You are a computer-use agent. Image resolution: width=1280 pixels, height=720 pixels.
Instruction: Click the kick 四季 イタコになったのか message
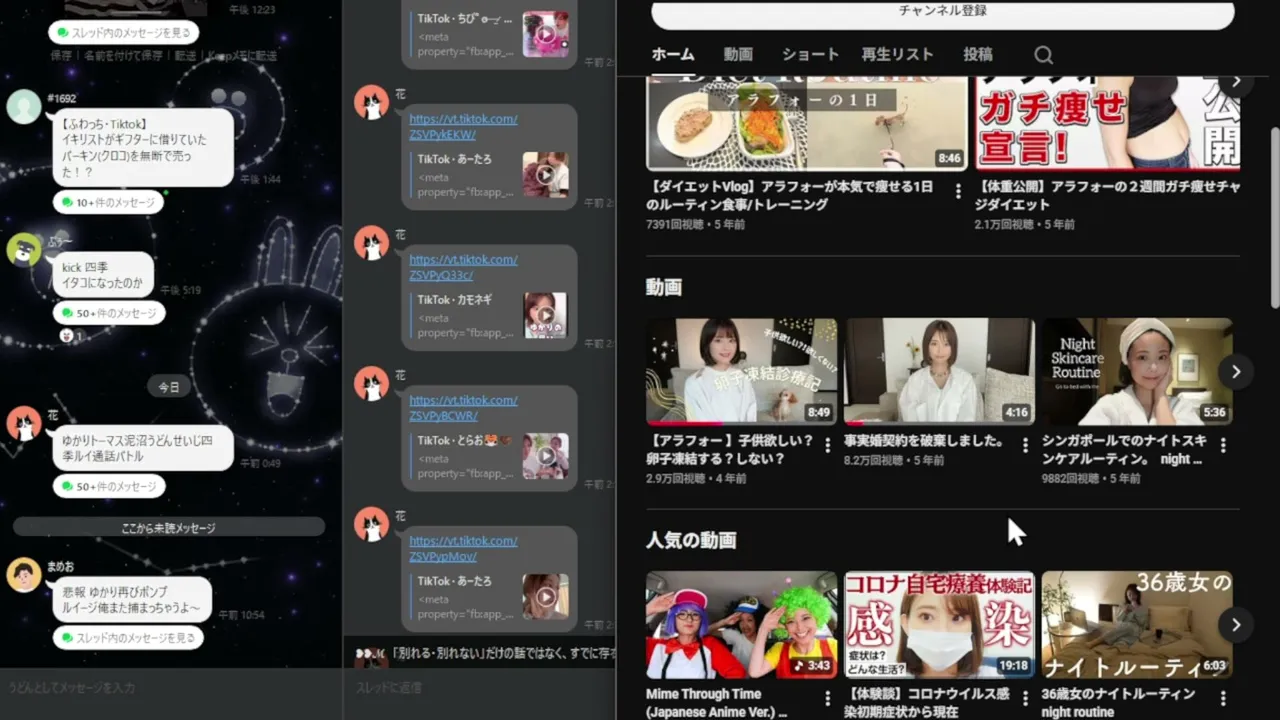click(103, 275)
